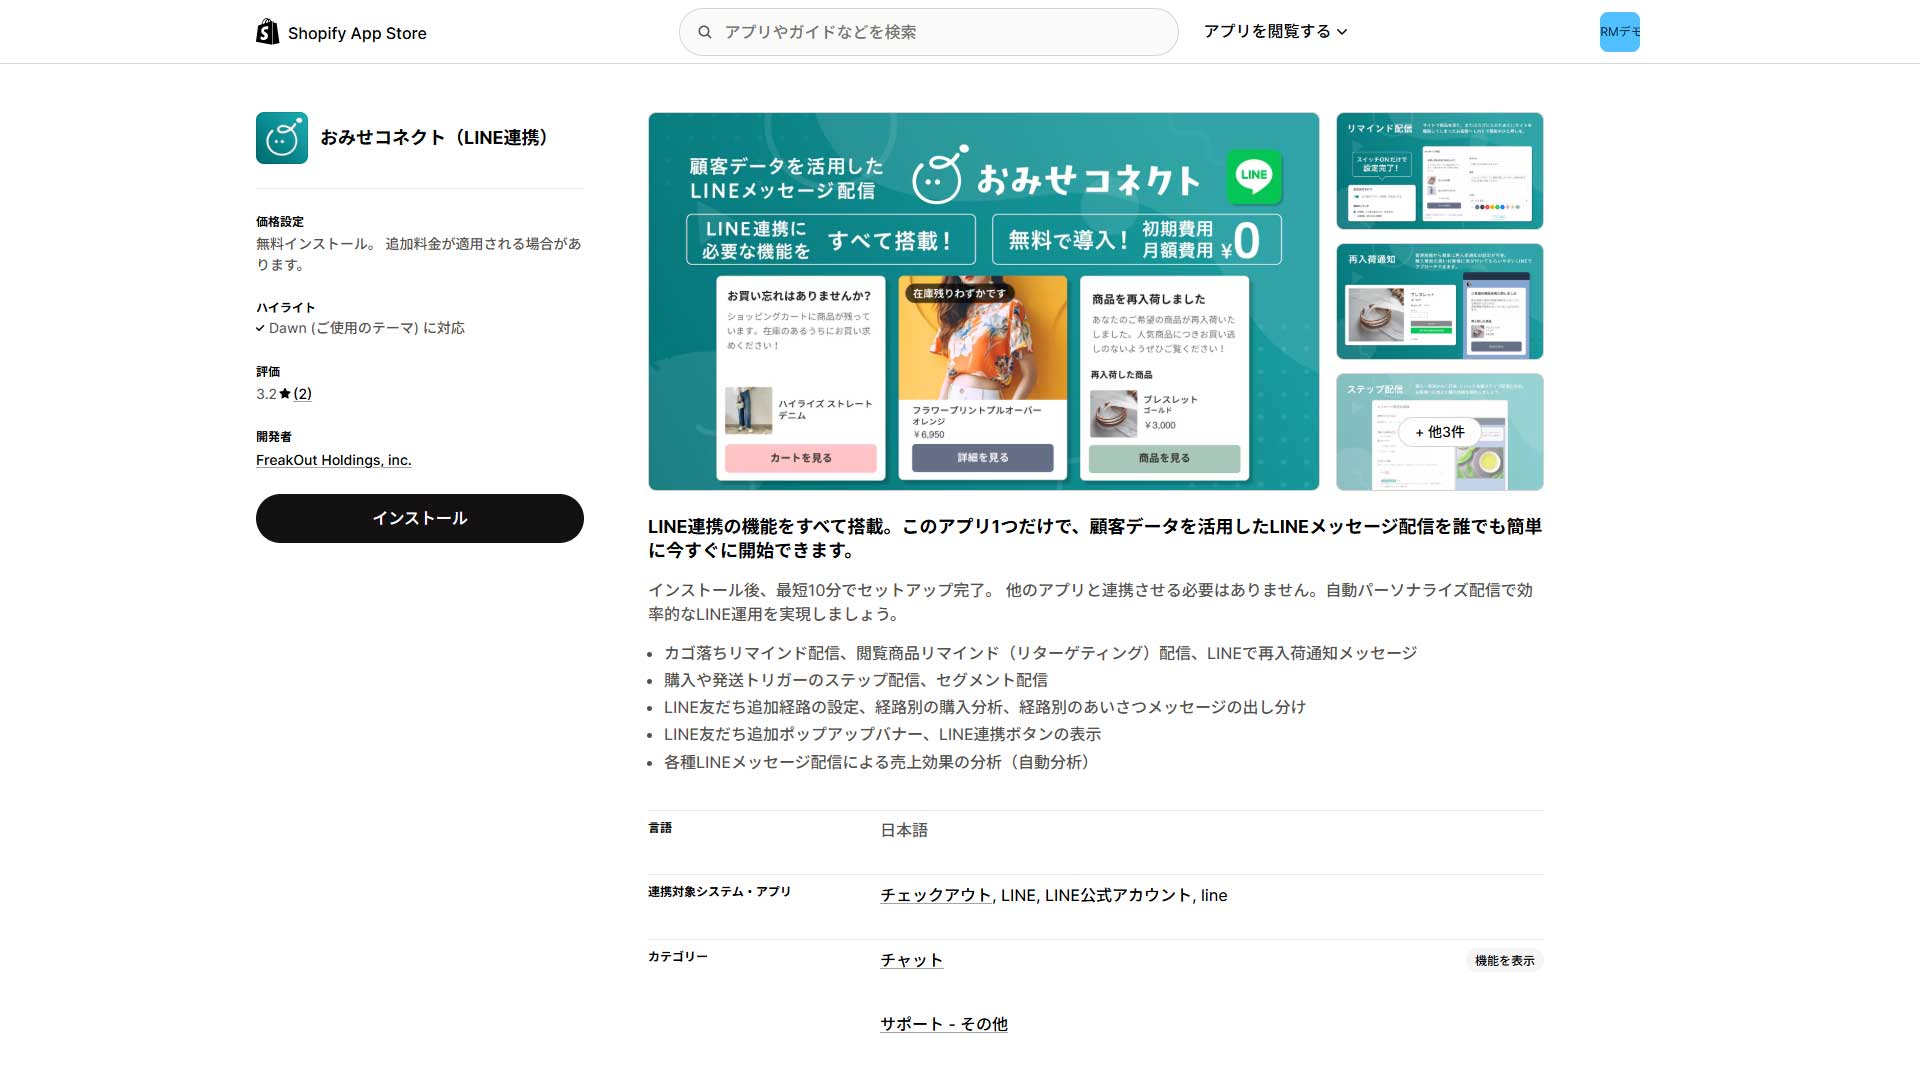Click the Dawn theme compatibility checkmark
The width and height of the screenshot is (1920, 1080).
coord(260,328)
